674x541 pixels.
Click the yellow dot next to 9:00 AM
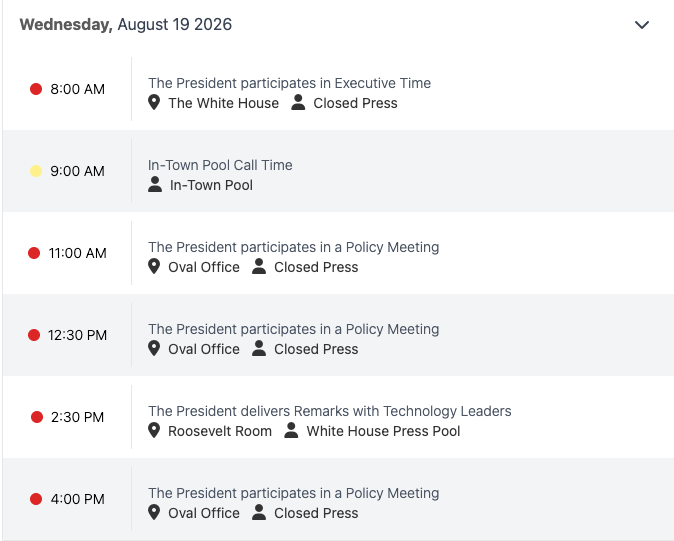pos(36,171)
